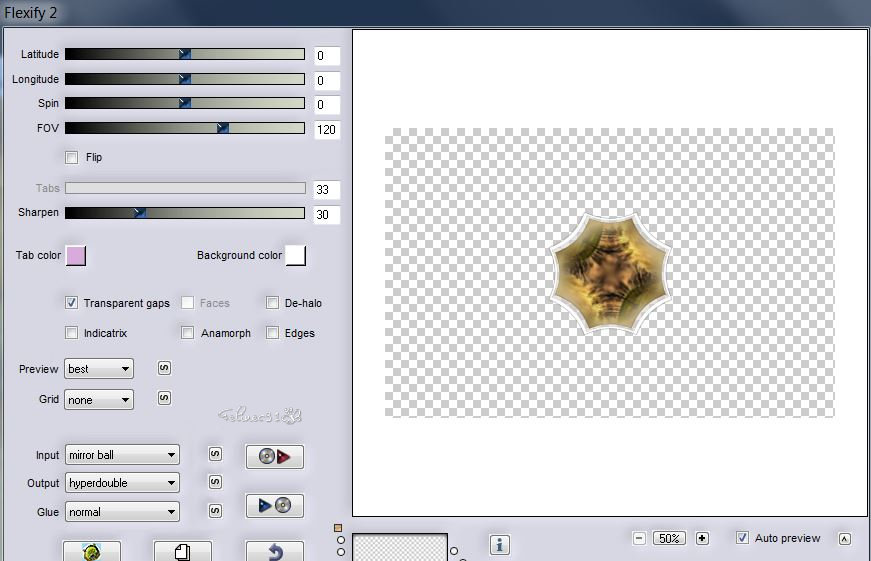Image resolution: width=871 pixels, height=561 pixels.
Task: Click the FOV value field
Action: pyautogui.click(x=327, y=129)
